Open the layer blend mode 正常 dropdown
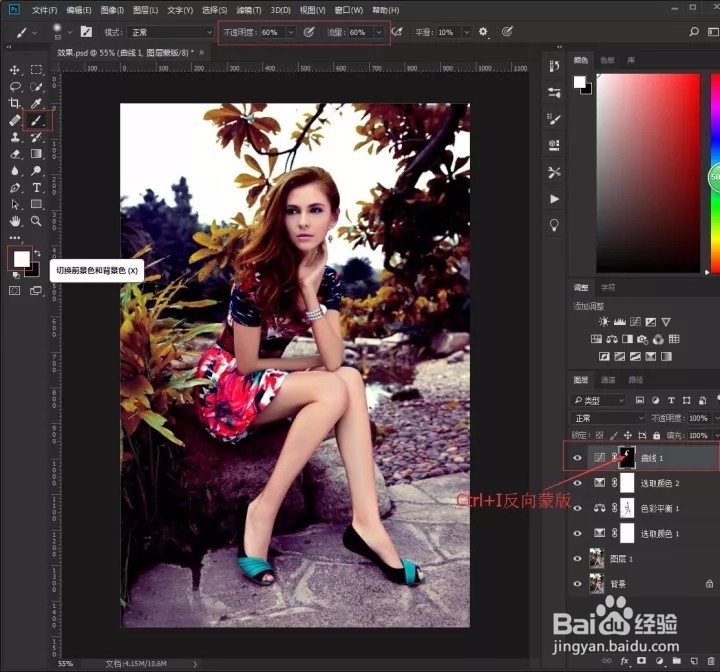 pos(608,418)
